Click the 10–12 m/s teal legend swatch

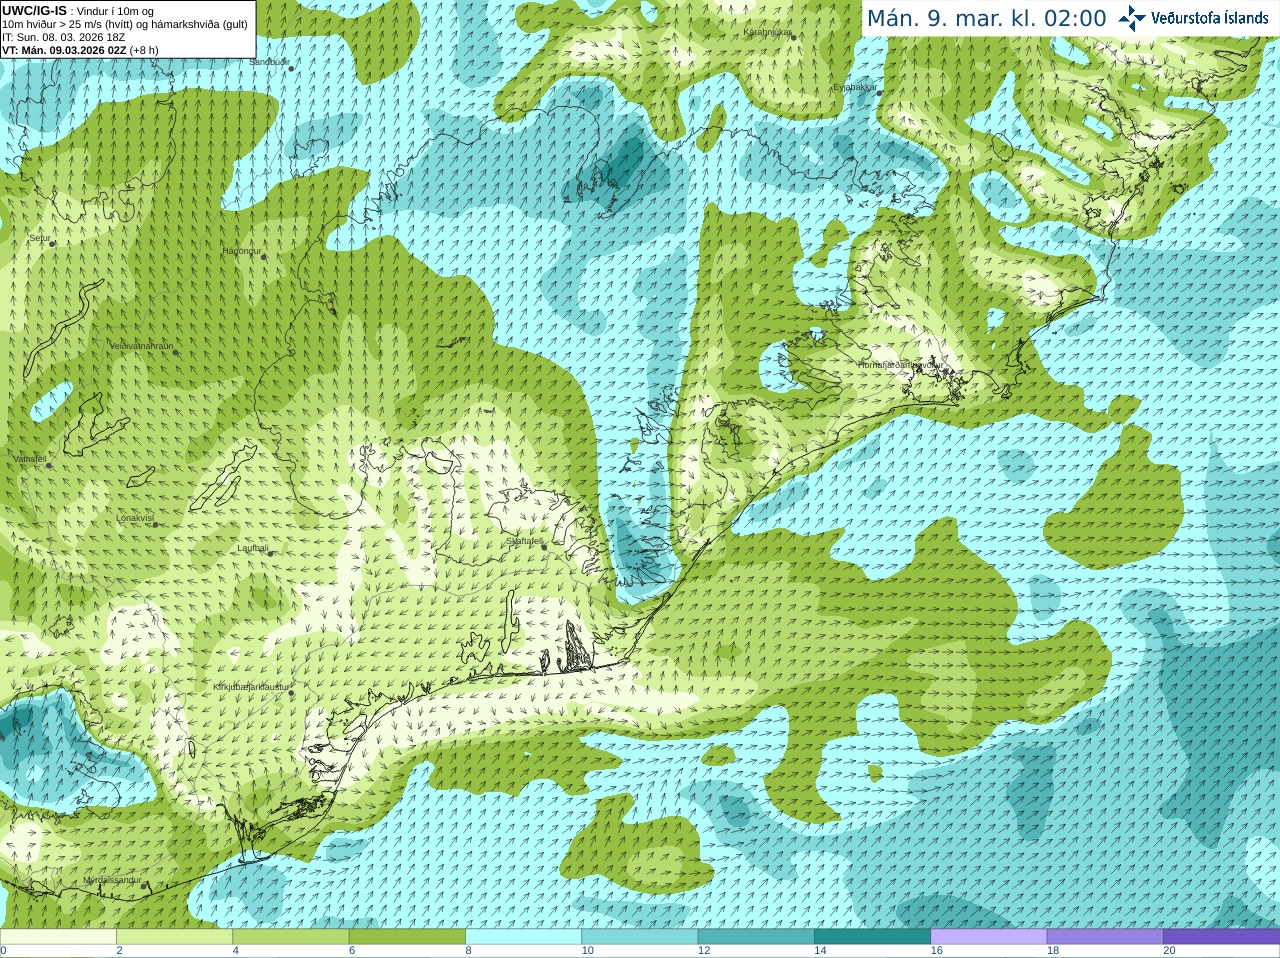coord(640,937)
